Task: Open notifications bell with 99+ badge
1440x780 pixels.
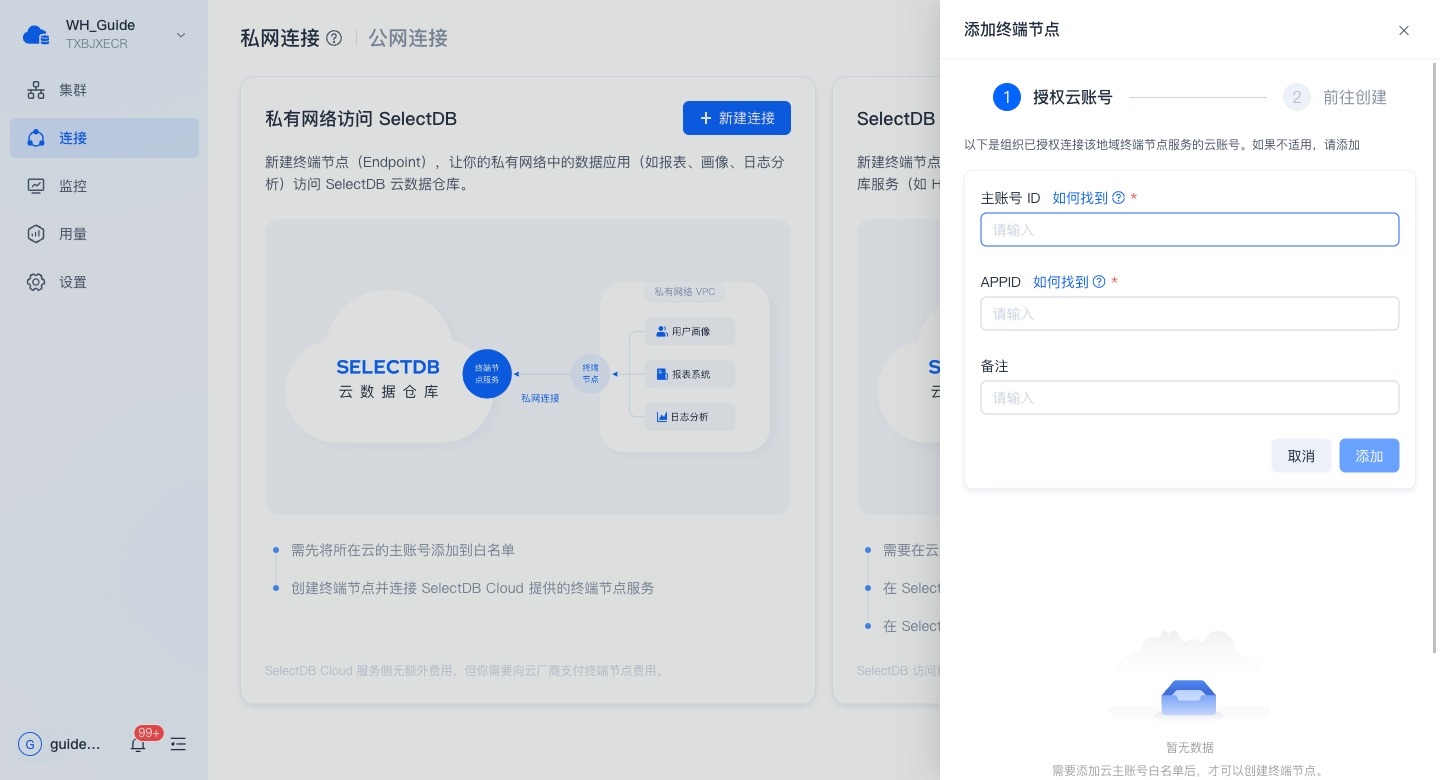Action: (x=138, y=744)
